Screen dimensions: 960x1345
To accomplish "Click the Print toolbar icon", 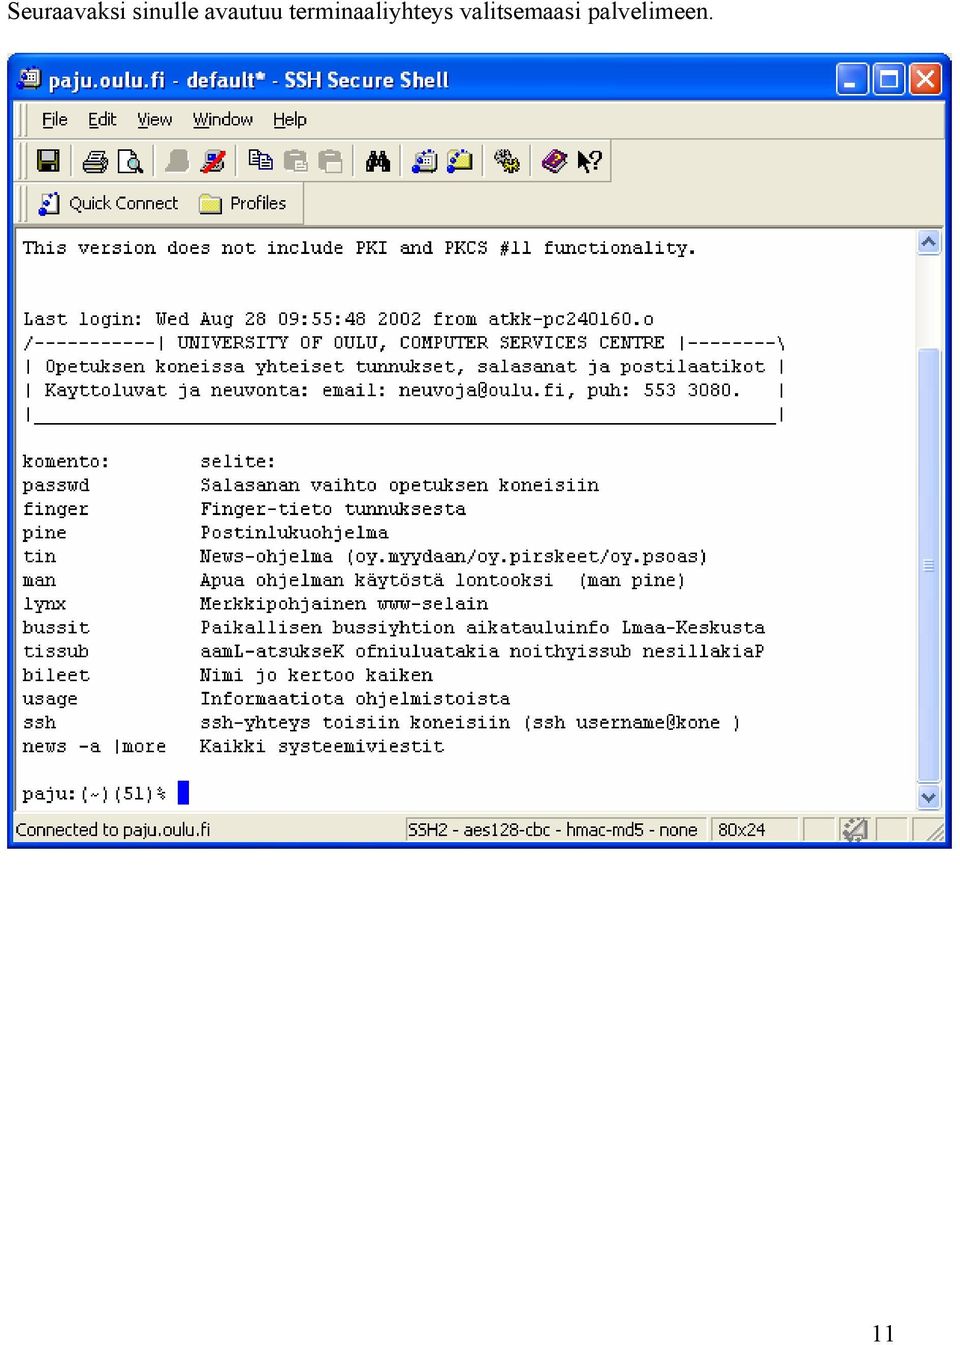I will (95, 161).
